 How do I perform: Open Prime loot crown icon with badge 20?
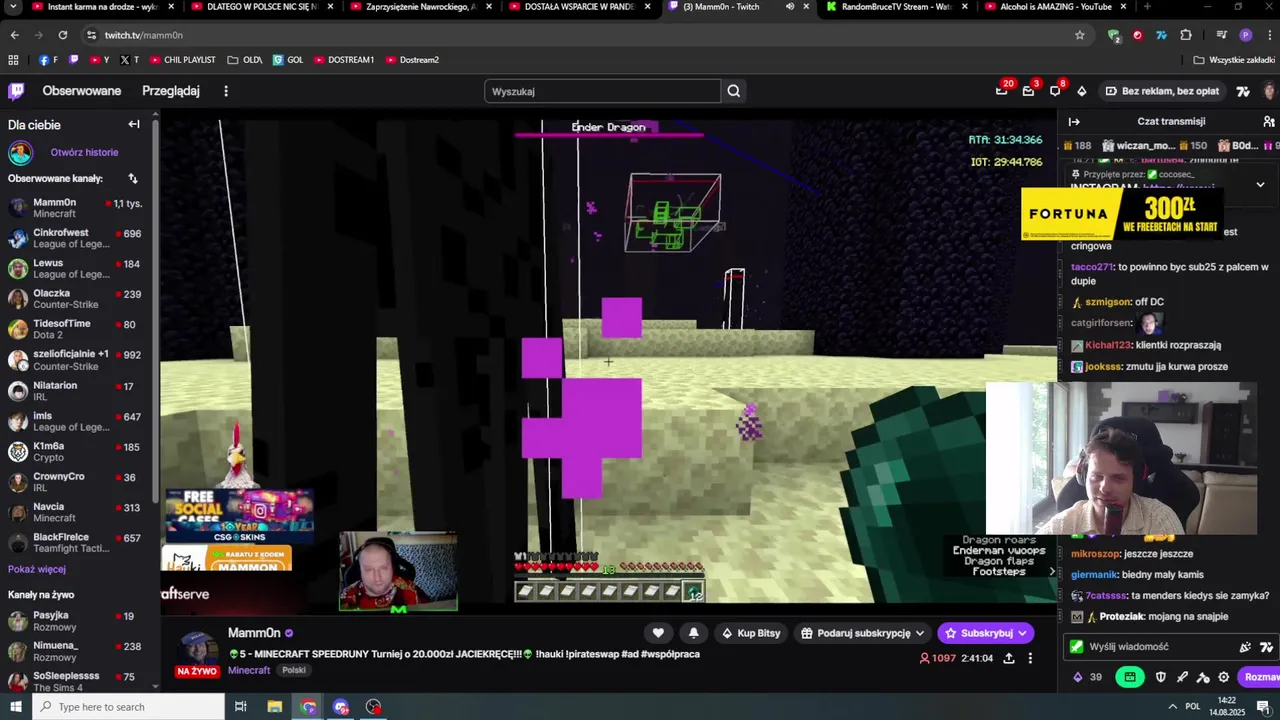pyautogui.click(x=1002, y=91)
